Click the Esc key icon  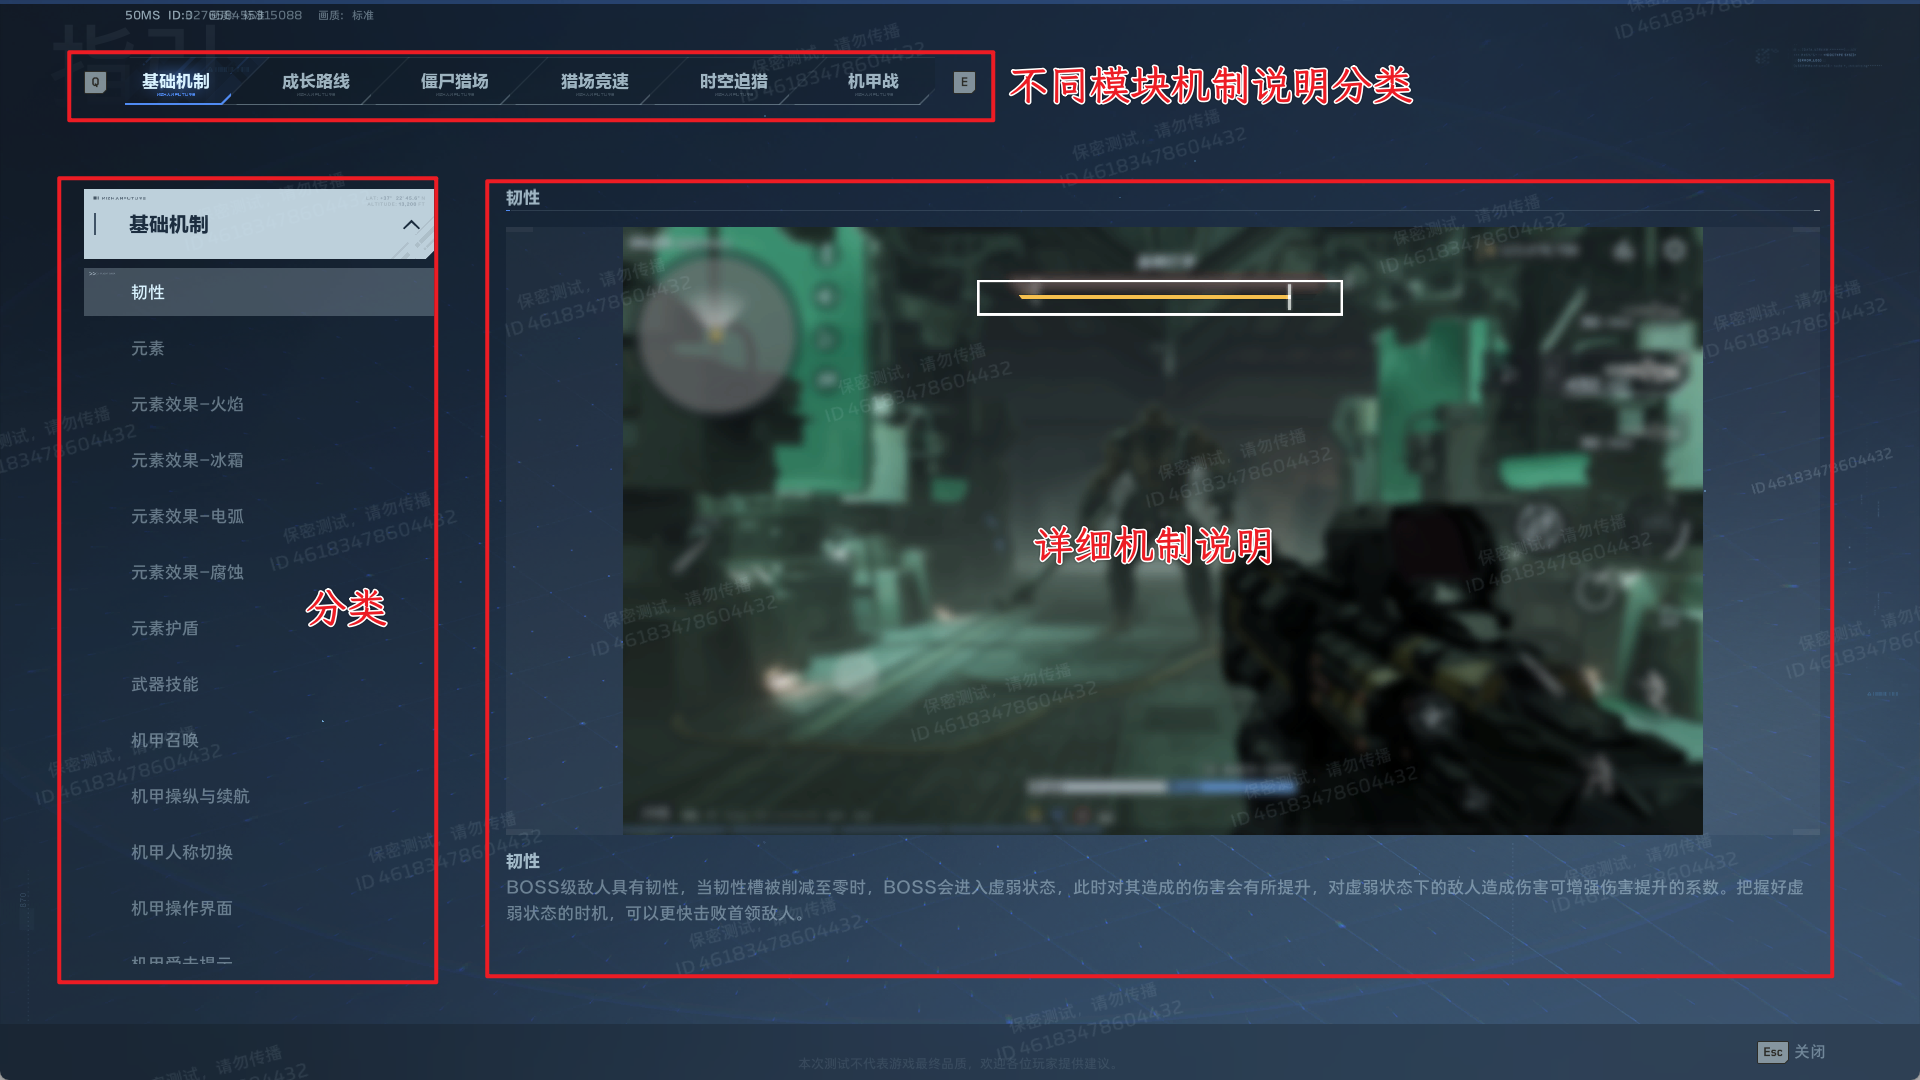click(x=1772, y=1052)
